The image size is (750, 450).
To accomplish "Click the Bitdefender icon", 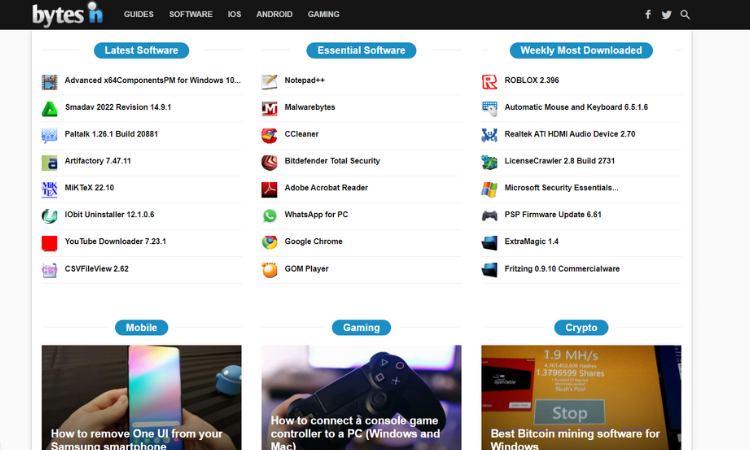I will (269, 163).
